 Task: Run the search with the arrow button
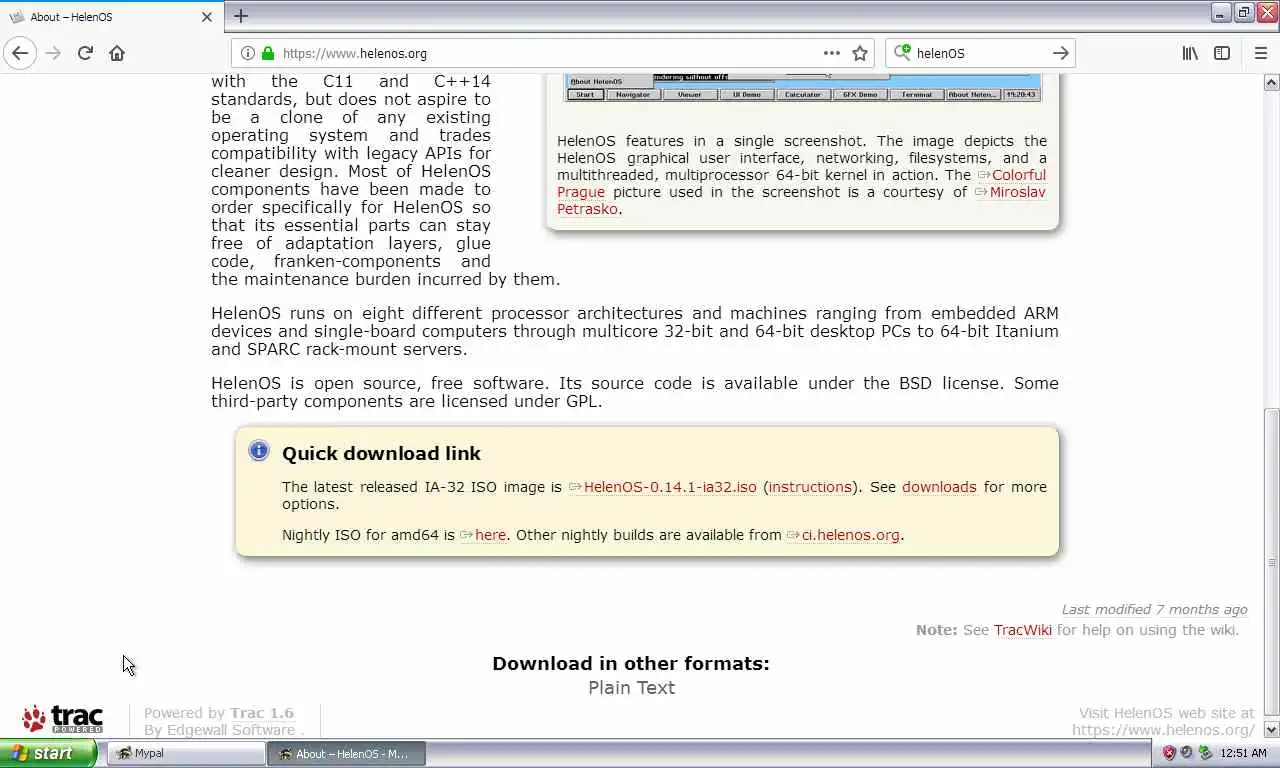(x=1060, y=53)
